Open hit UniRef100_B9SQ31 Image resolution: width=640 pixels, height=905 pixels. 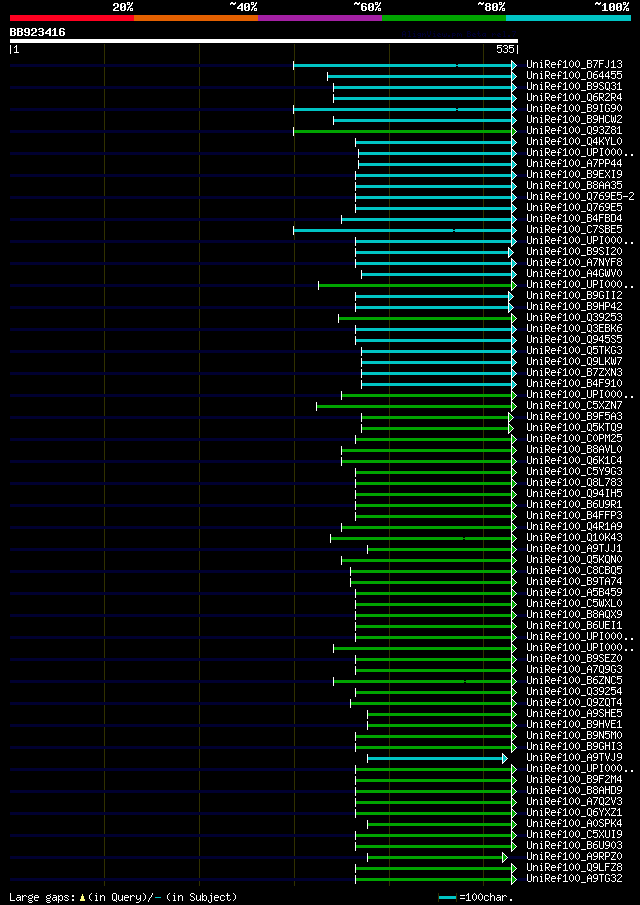[x=574, y=87]
